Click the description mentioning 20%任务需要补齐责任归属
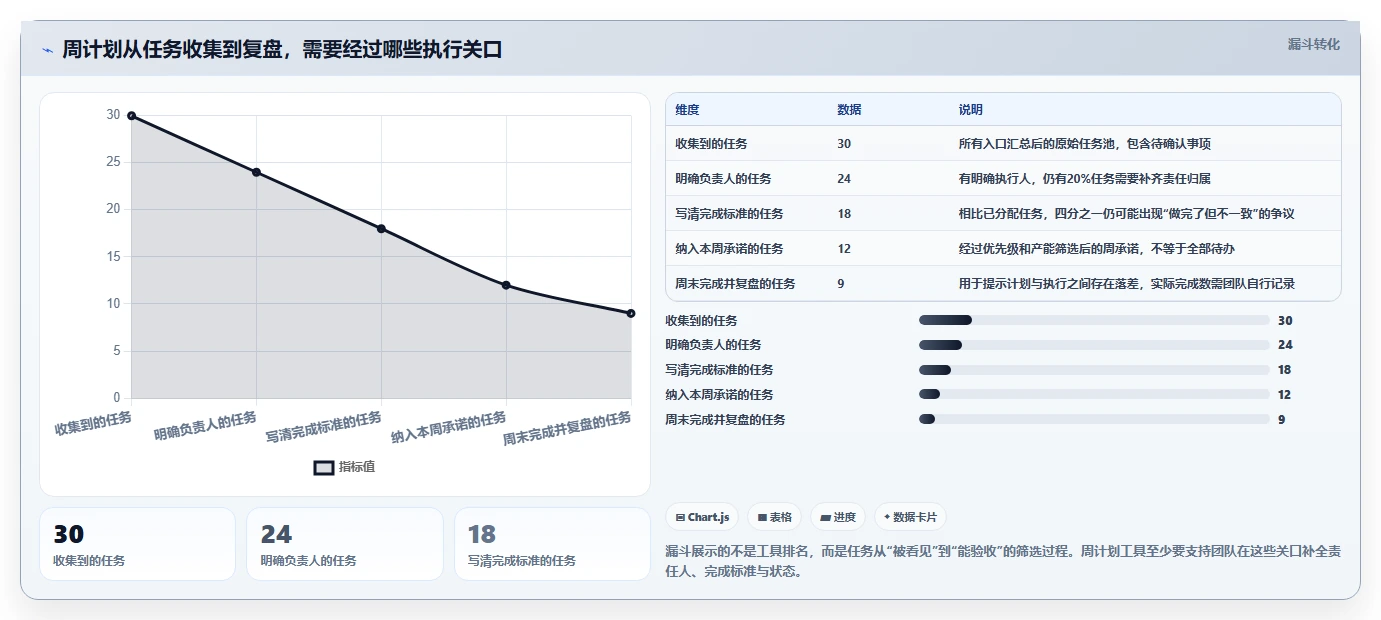Screen dimensions: 1381x620 1084,179
